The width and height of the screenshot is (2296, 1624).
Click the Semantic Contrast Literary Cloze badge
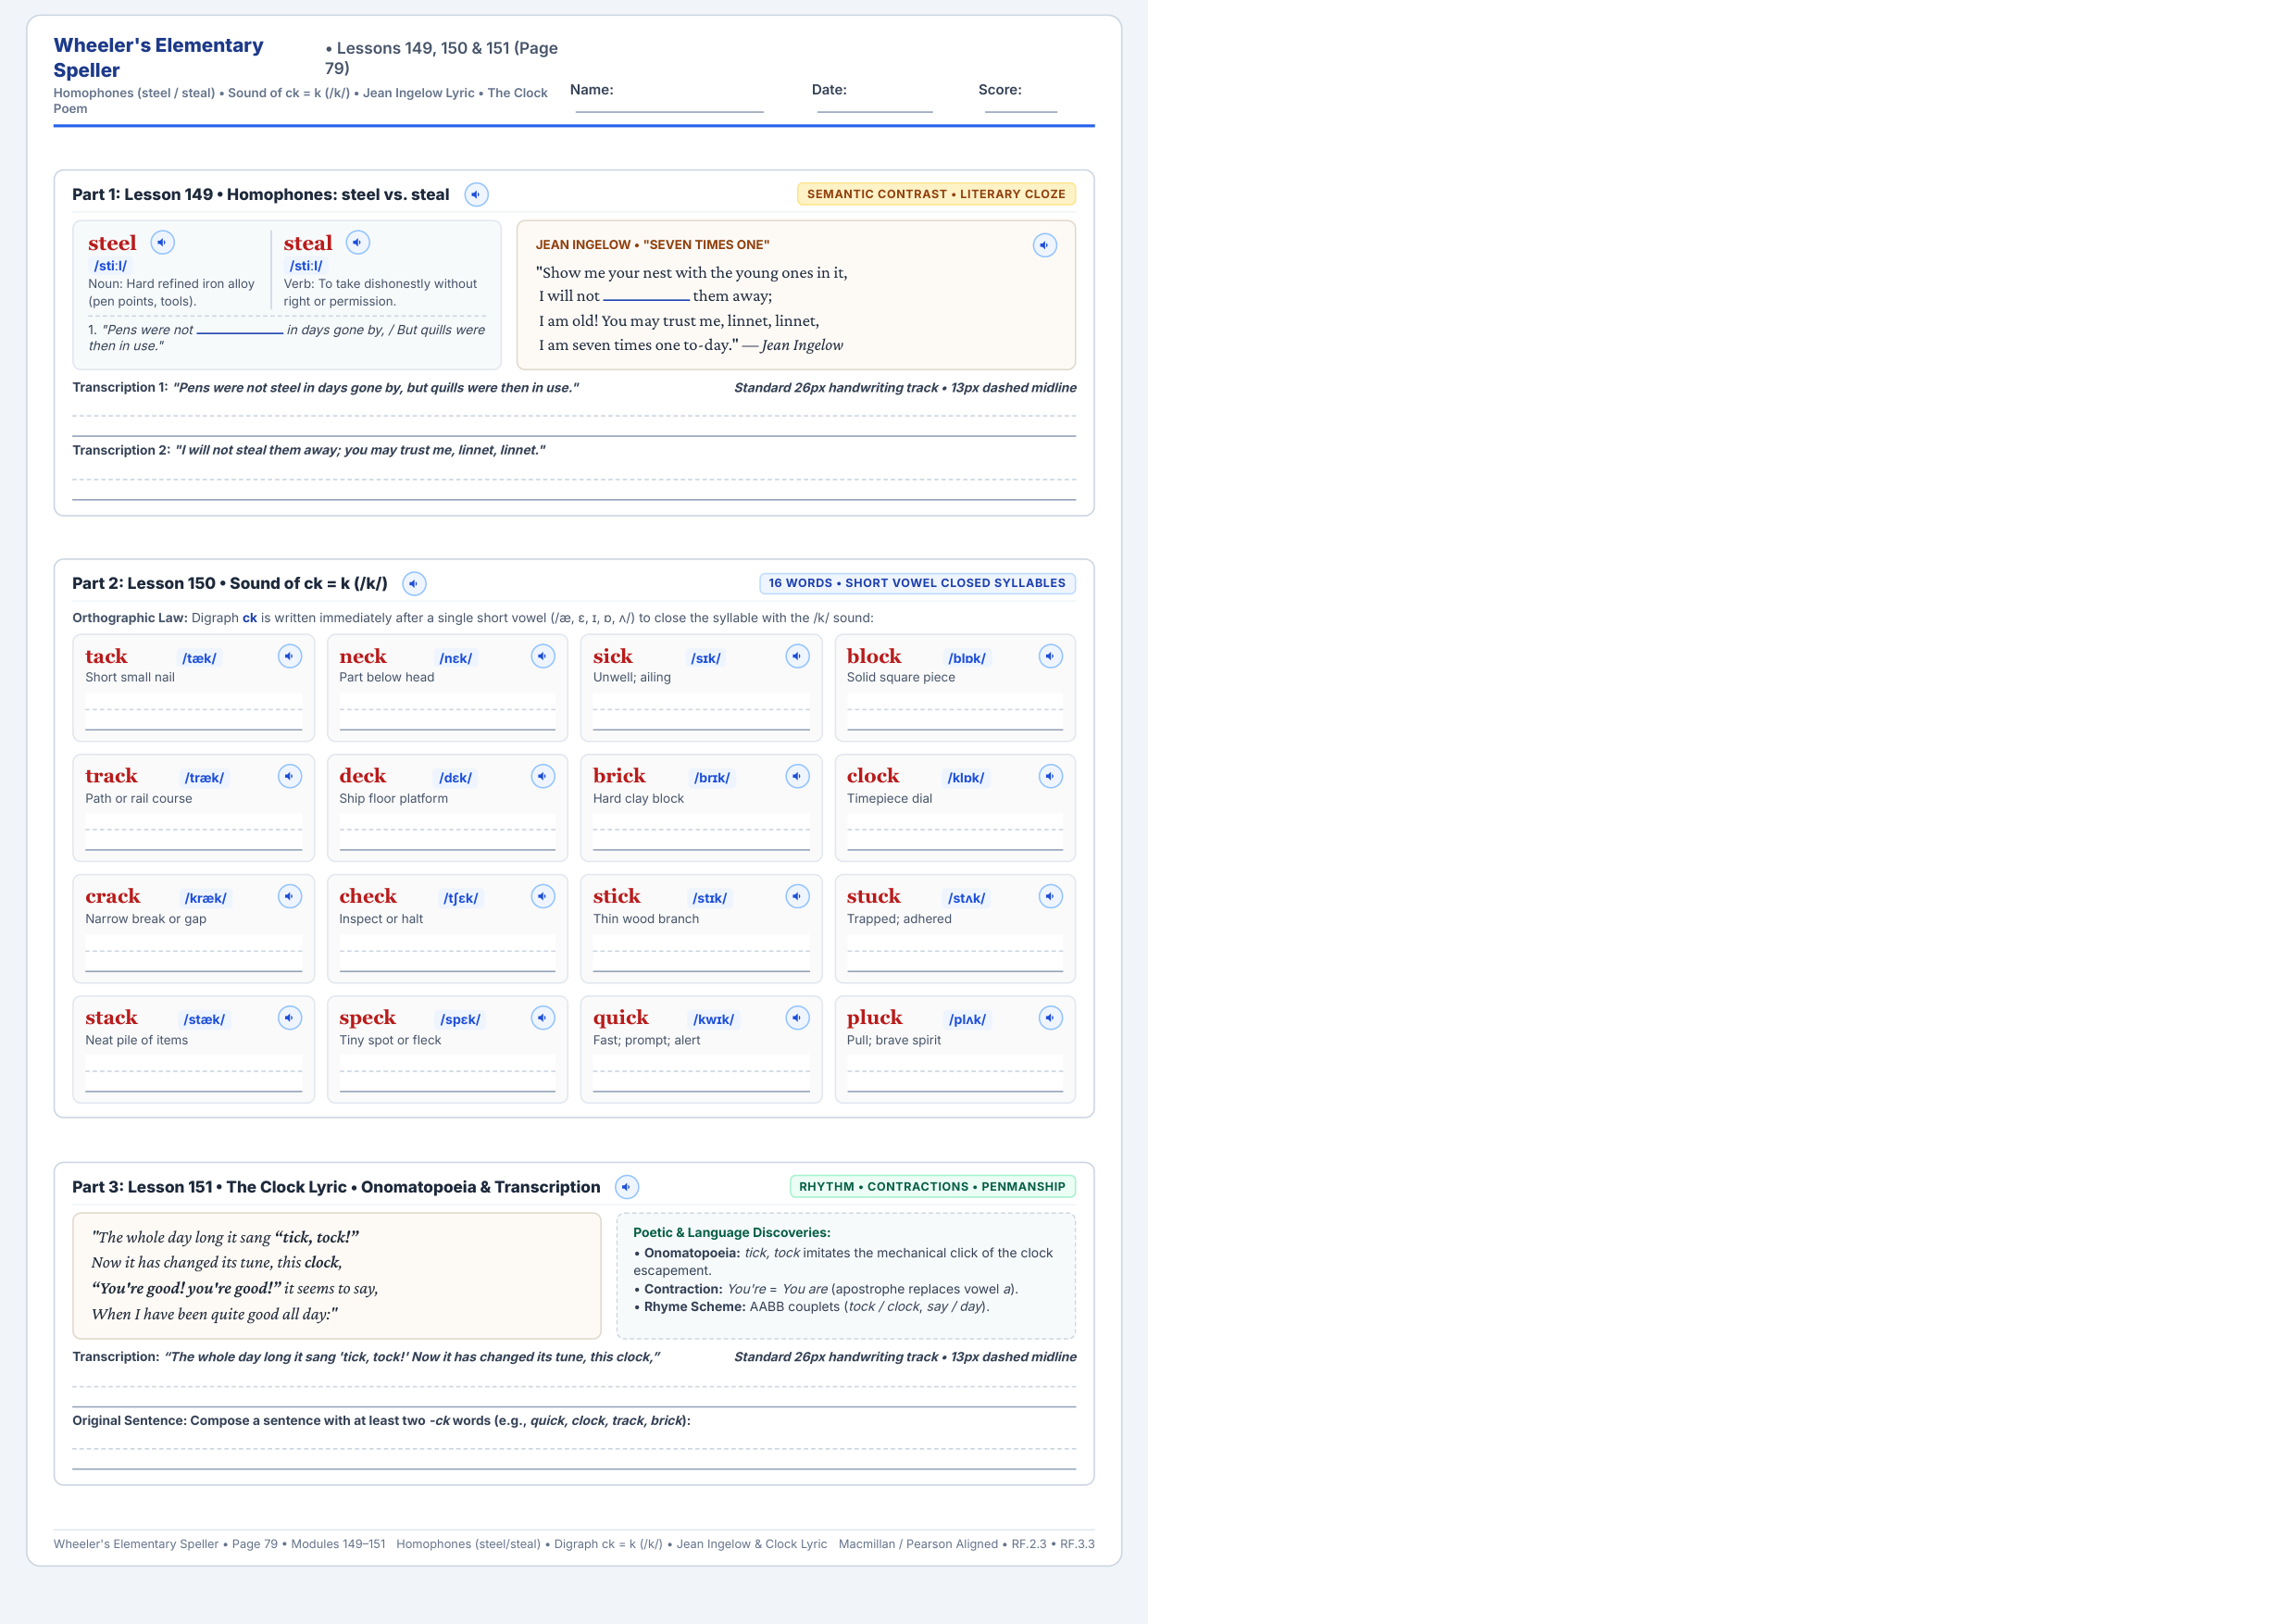(x=936, y=194)
